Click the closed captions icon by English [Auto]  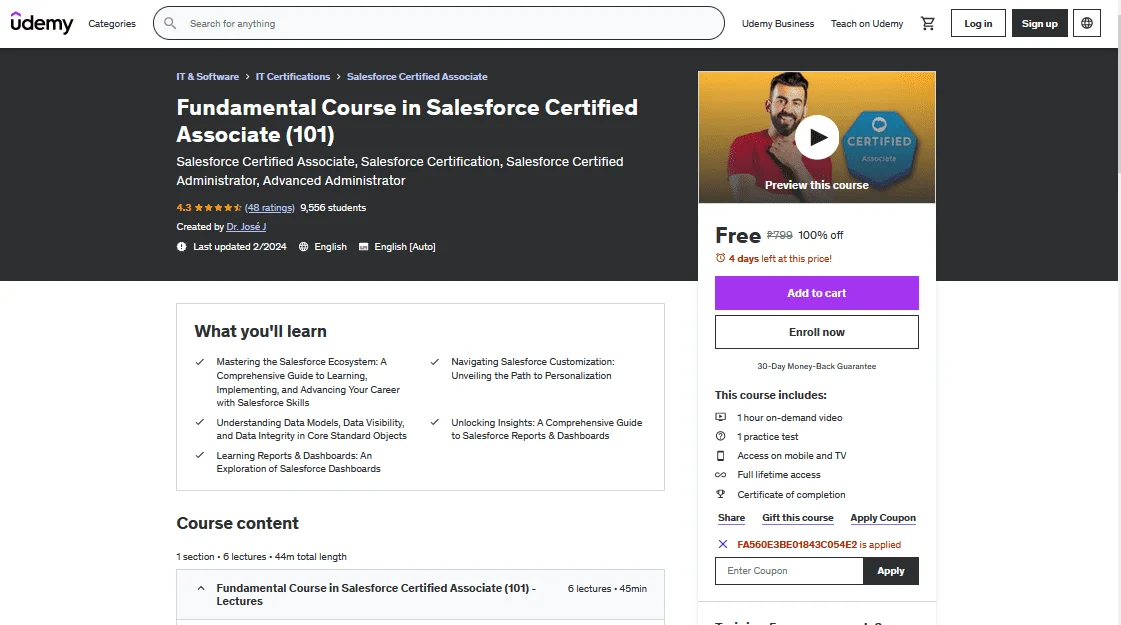364,247
